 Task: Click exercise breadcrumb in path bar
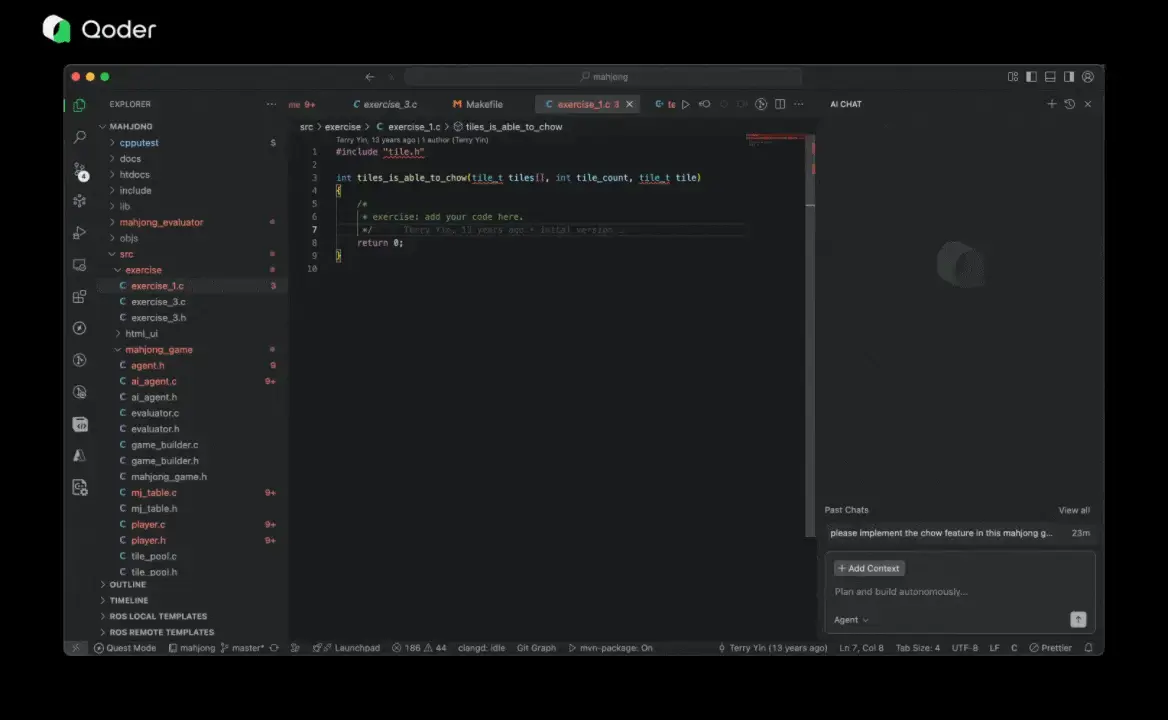343,127
